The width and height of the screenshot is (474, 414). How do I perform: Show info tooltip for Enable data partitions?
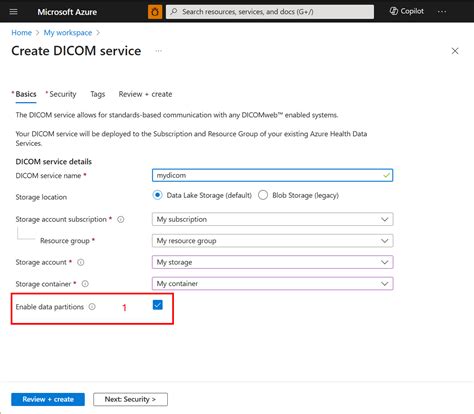pos(92,307)
